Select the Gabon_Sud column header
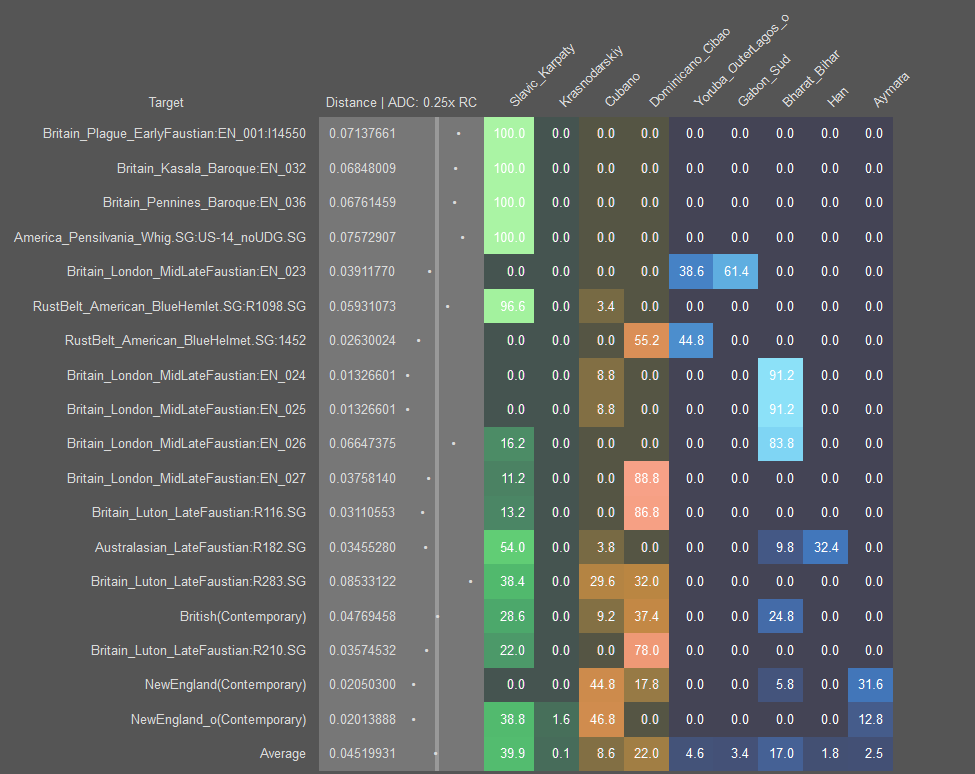This screenshot has height=774, width=975. click(x=764, y=80)
